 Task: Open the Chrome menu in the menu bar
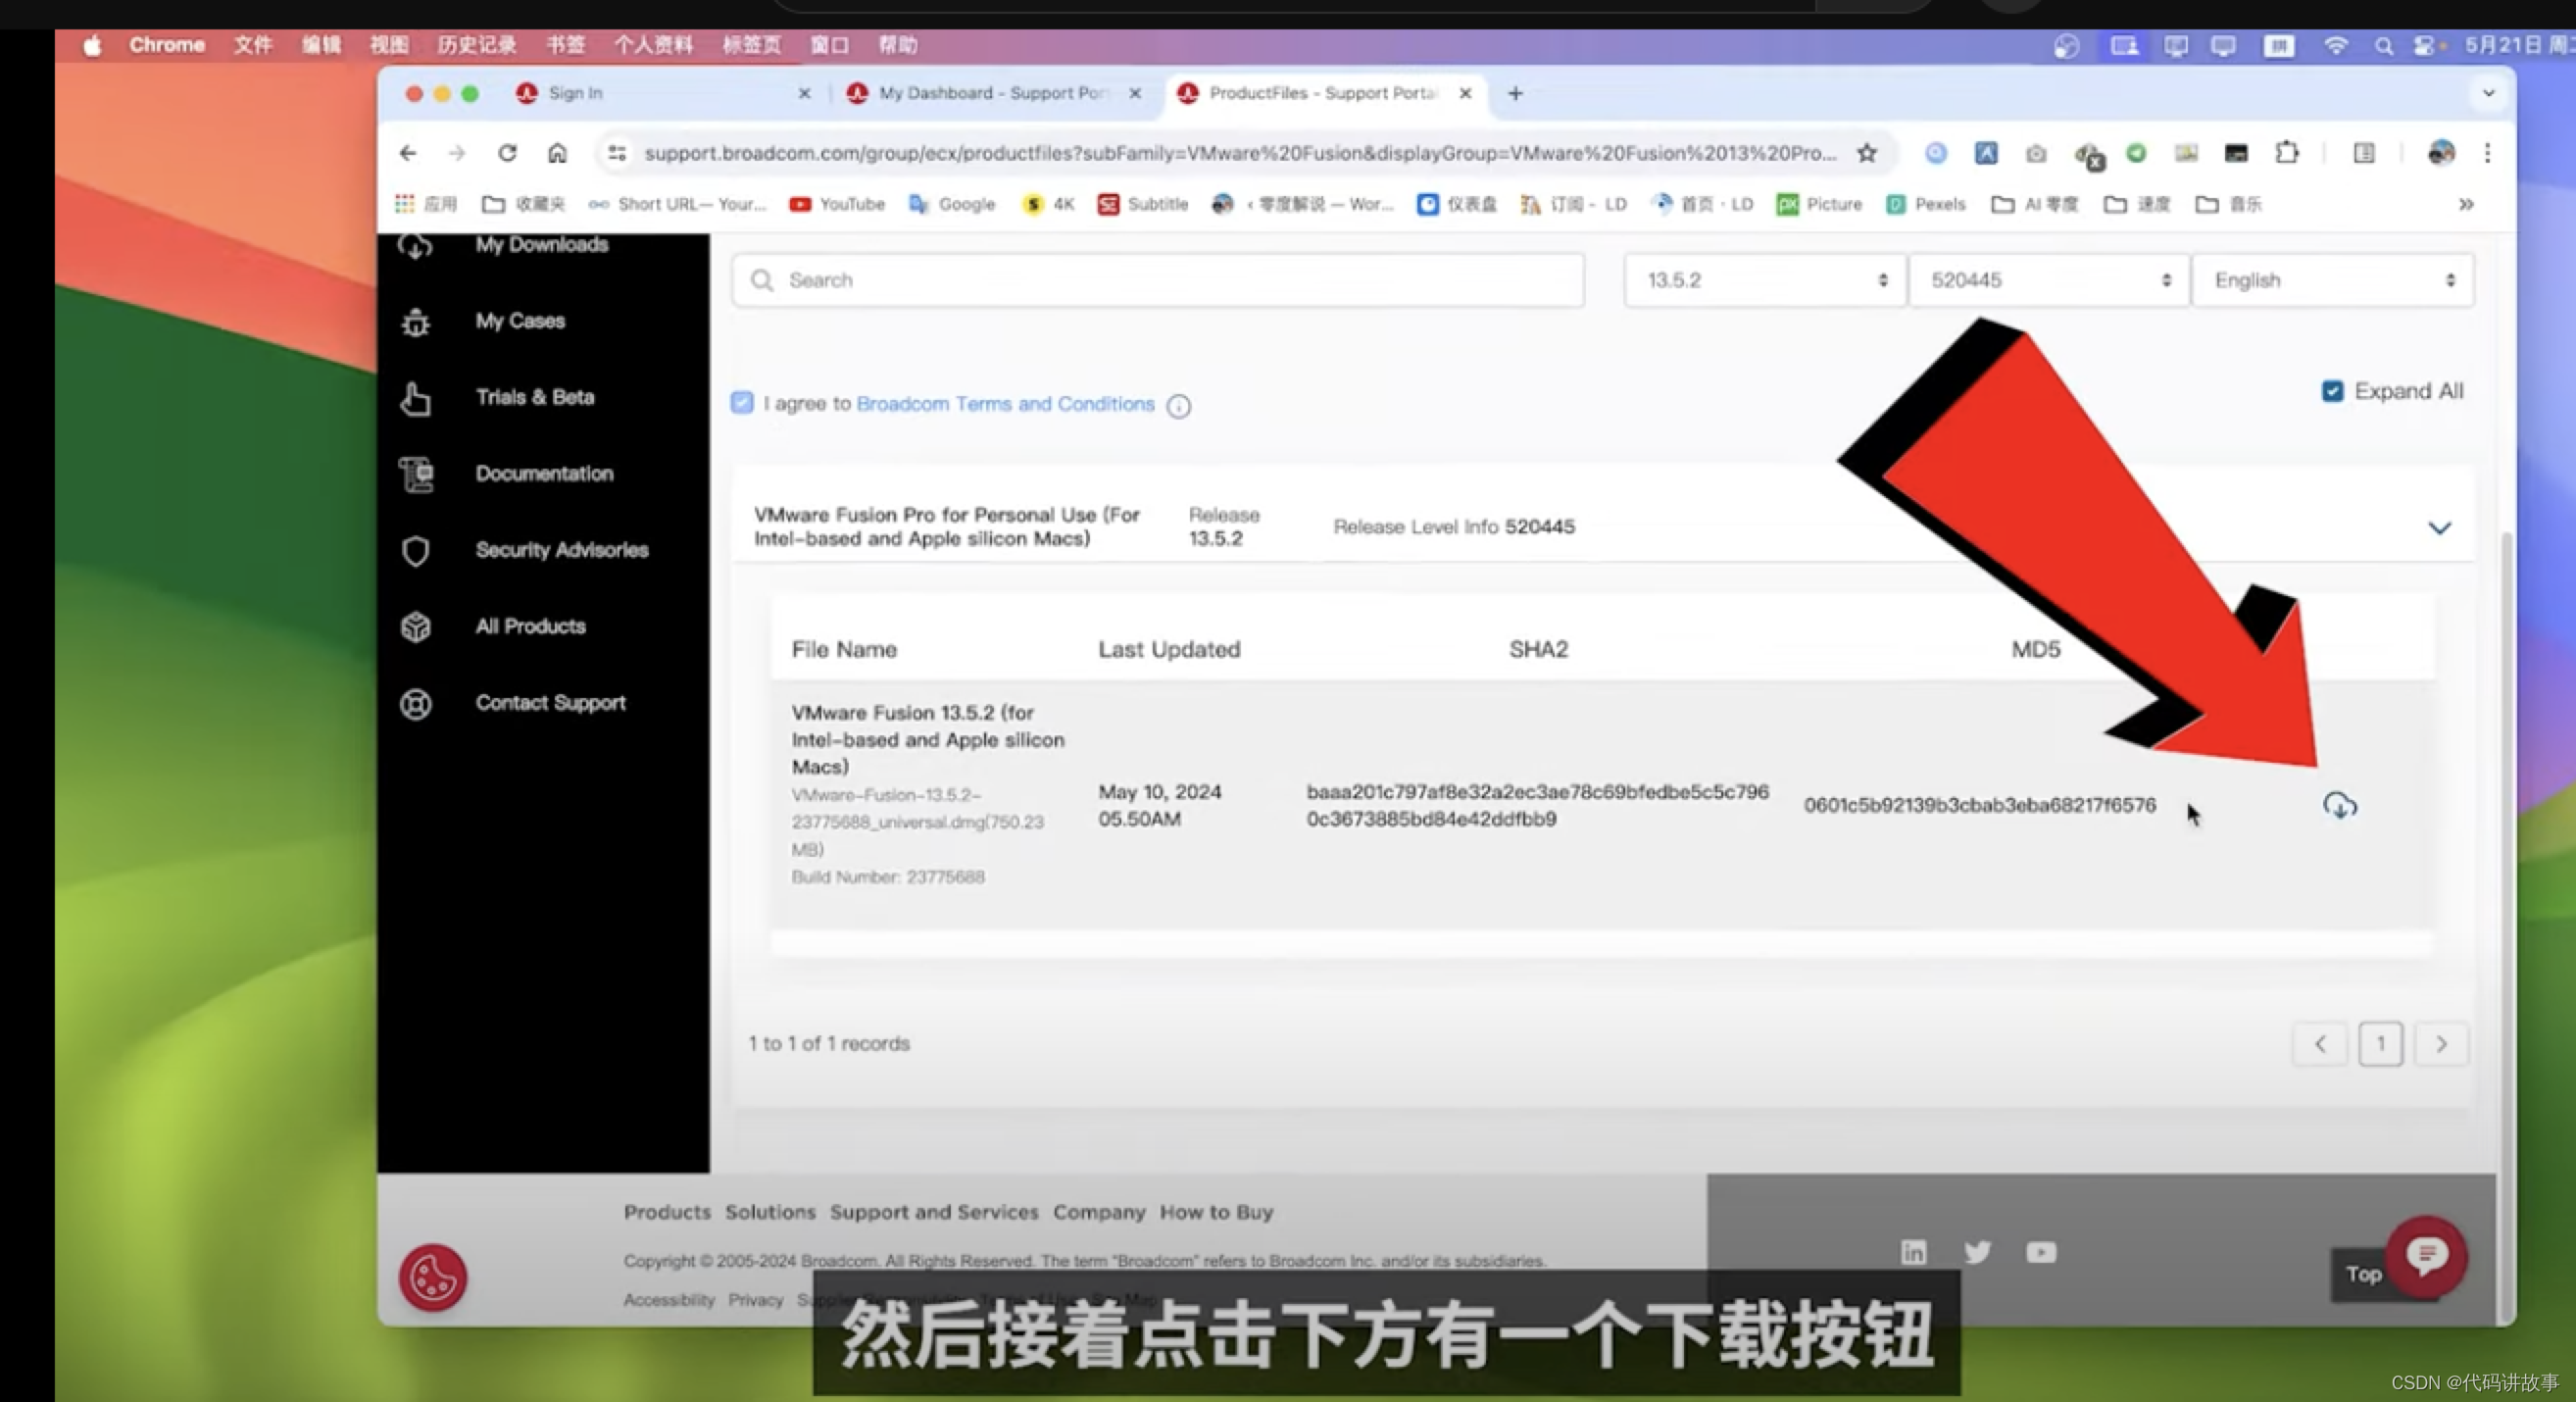167,45
